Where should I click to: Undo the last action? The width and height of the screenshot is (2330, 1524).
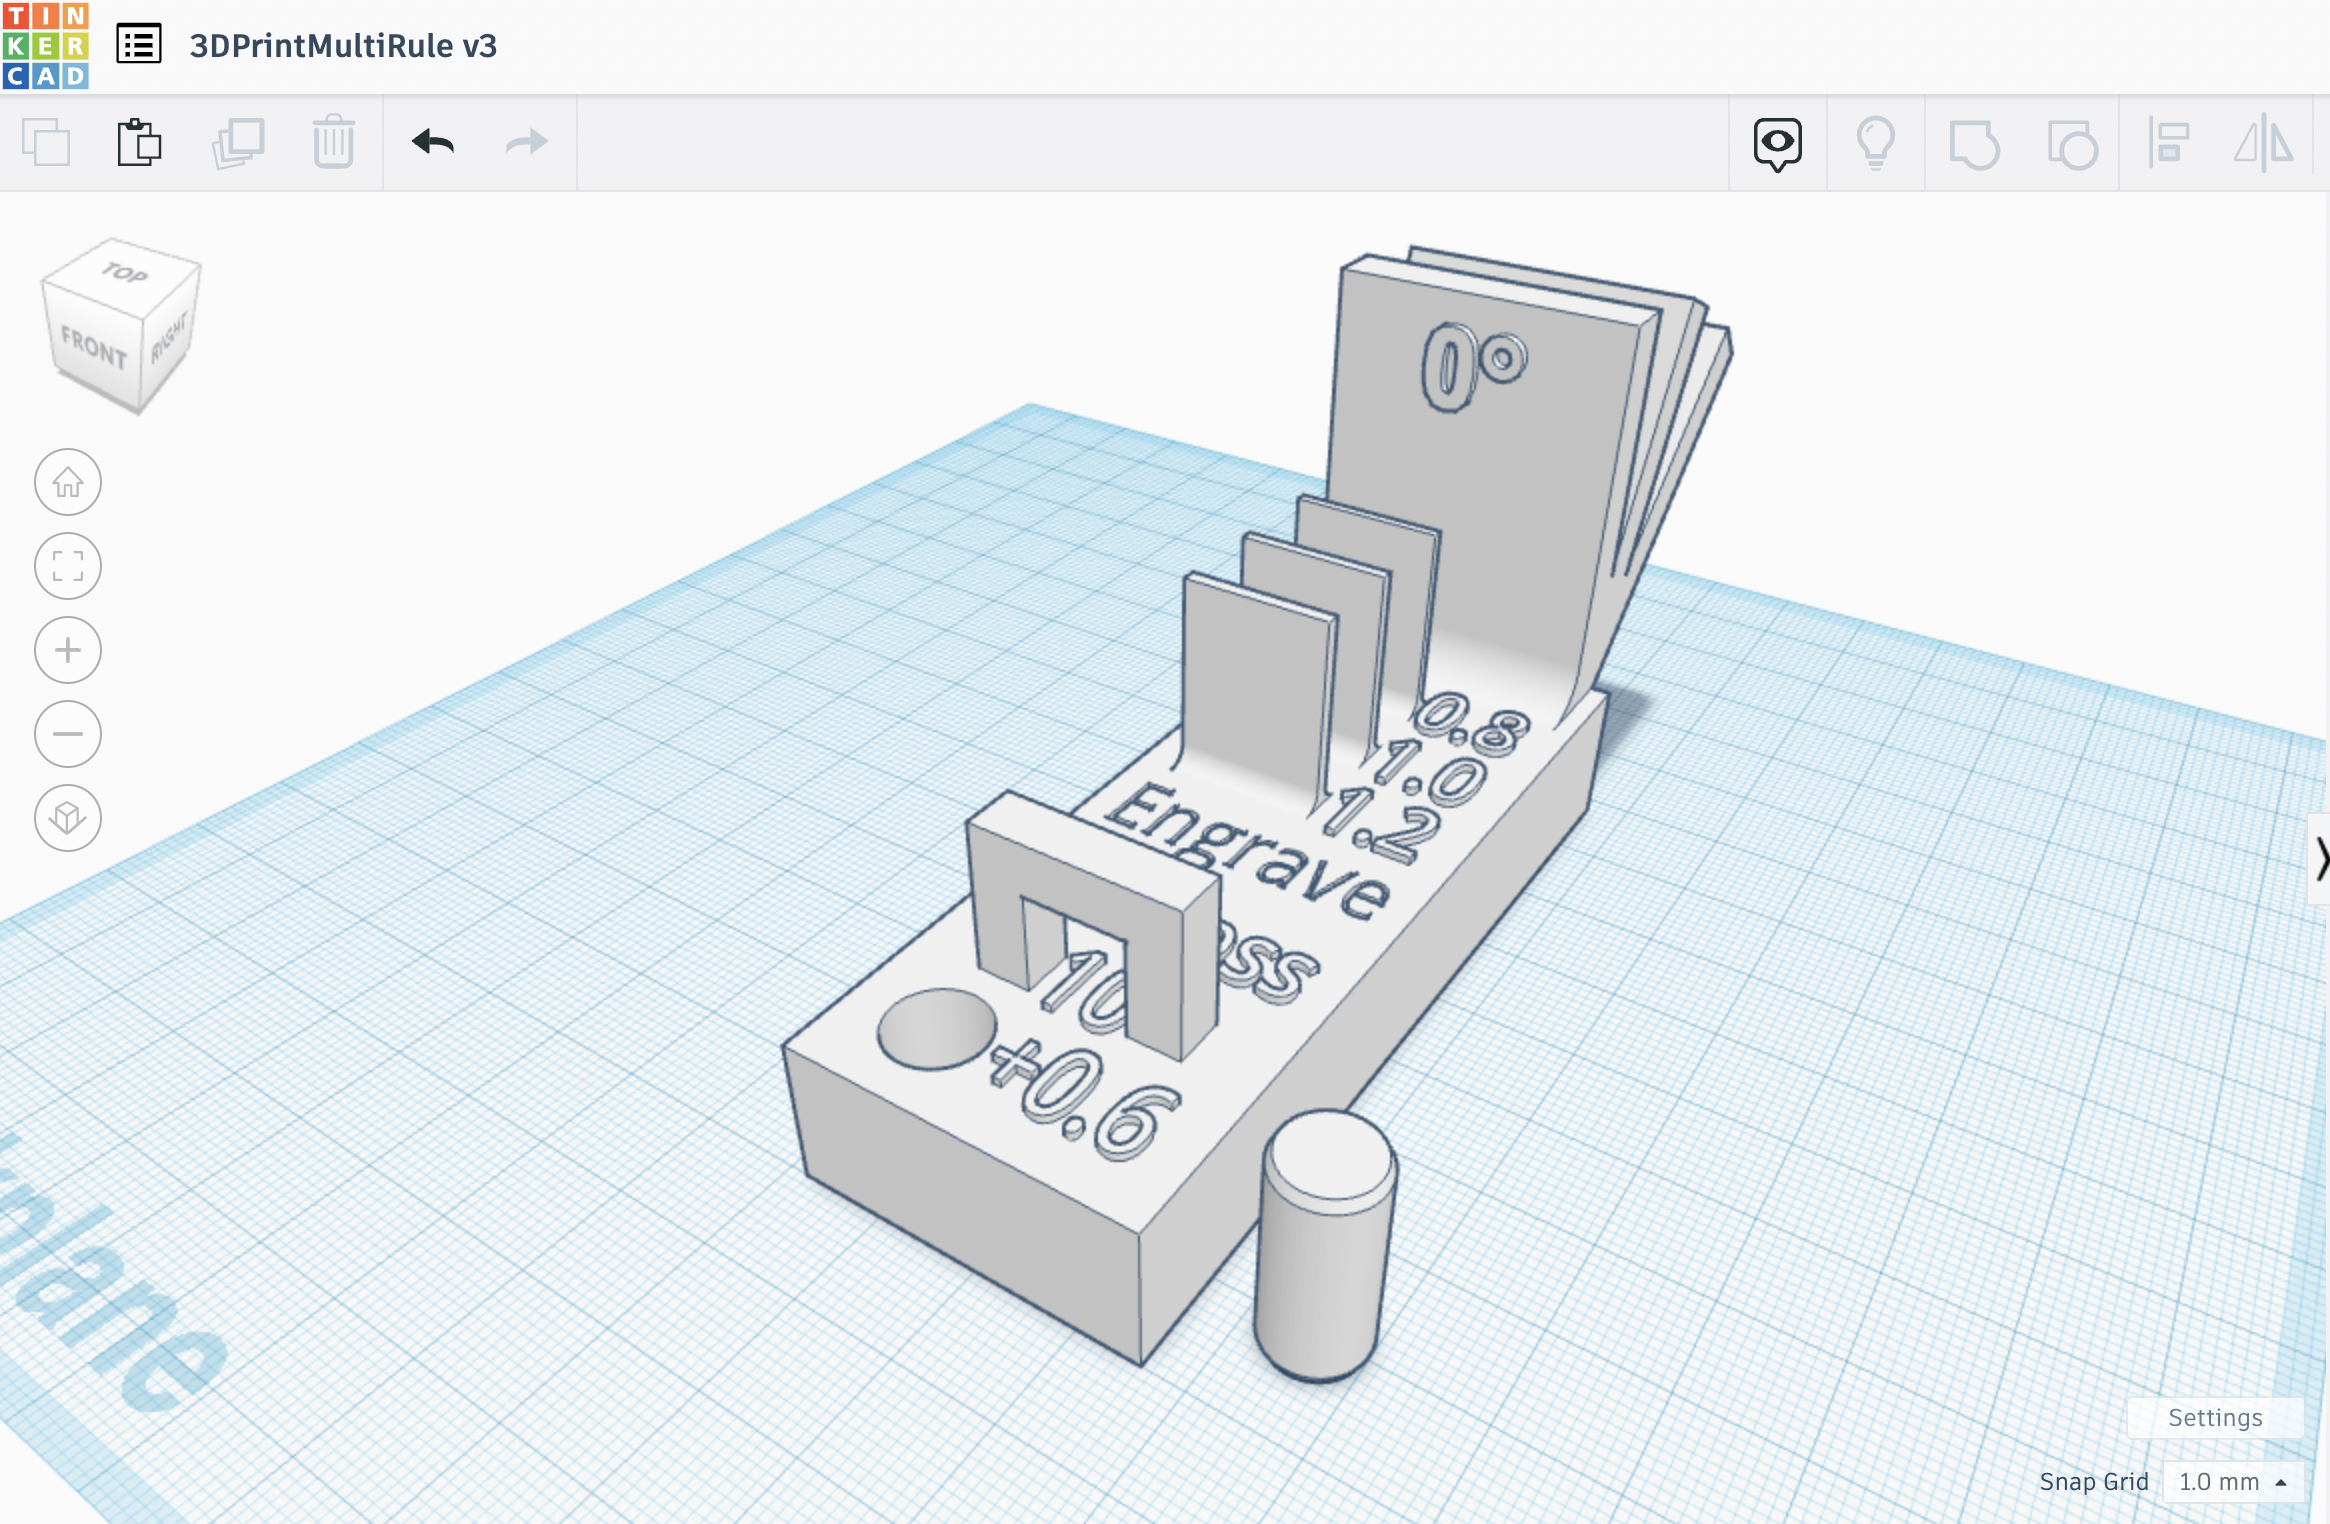tap(432, 142)
